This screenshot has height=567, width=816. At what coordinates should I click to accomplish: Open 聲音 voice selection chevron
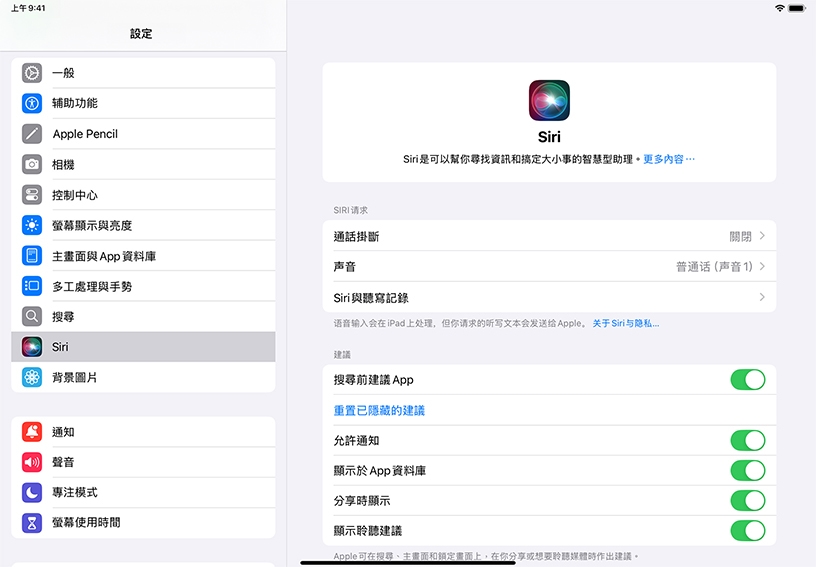(762, 267)
